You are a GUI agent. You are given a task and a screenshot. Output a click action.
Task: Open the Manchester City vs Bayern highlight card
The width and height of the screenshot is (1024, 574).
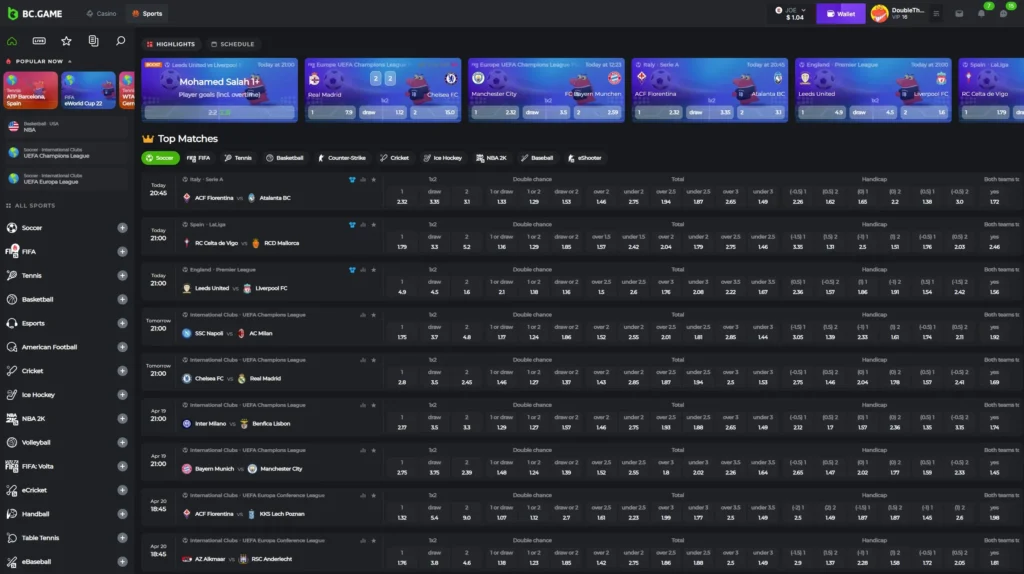(x=546, y=90)
